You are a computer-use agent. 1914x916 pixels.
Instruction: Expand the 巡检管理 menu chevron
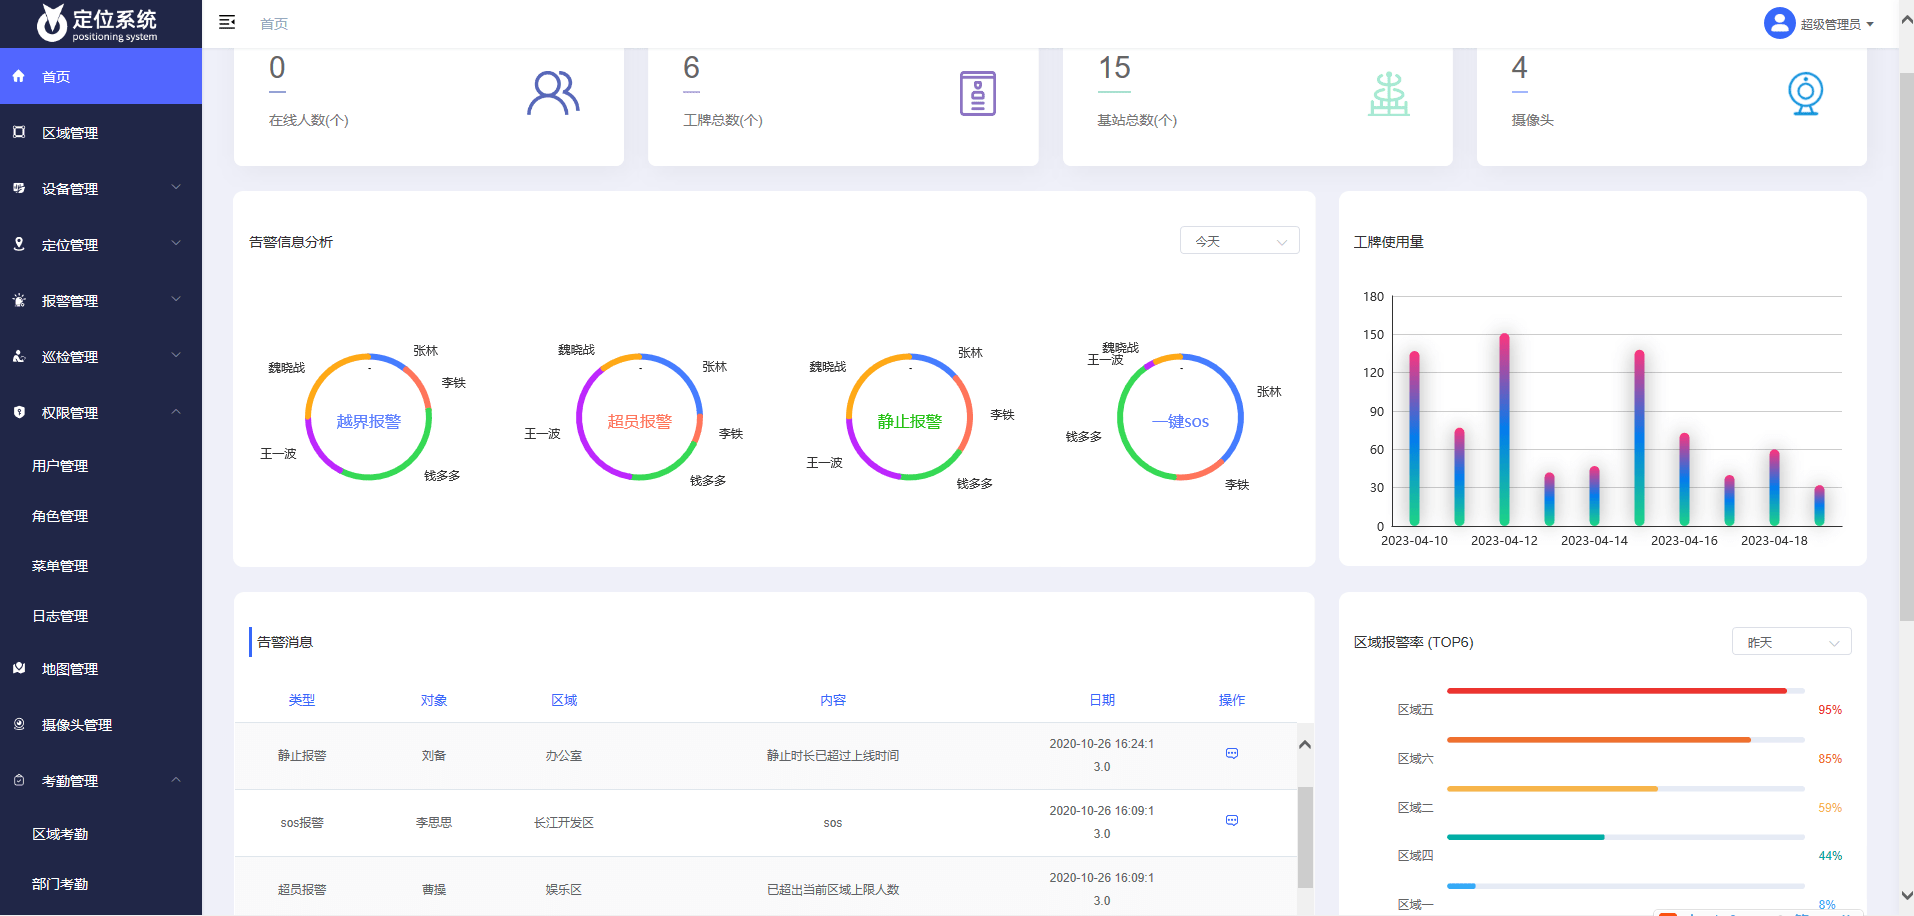pos(176,355)
